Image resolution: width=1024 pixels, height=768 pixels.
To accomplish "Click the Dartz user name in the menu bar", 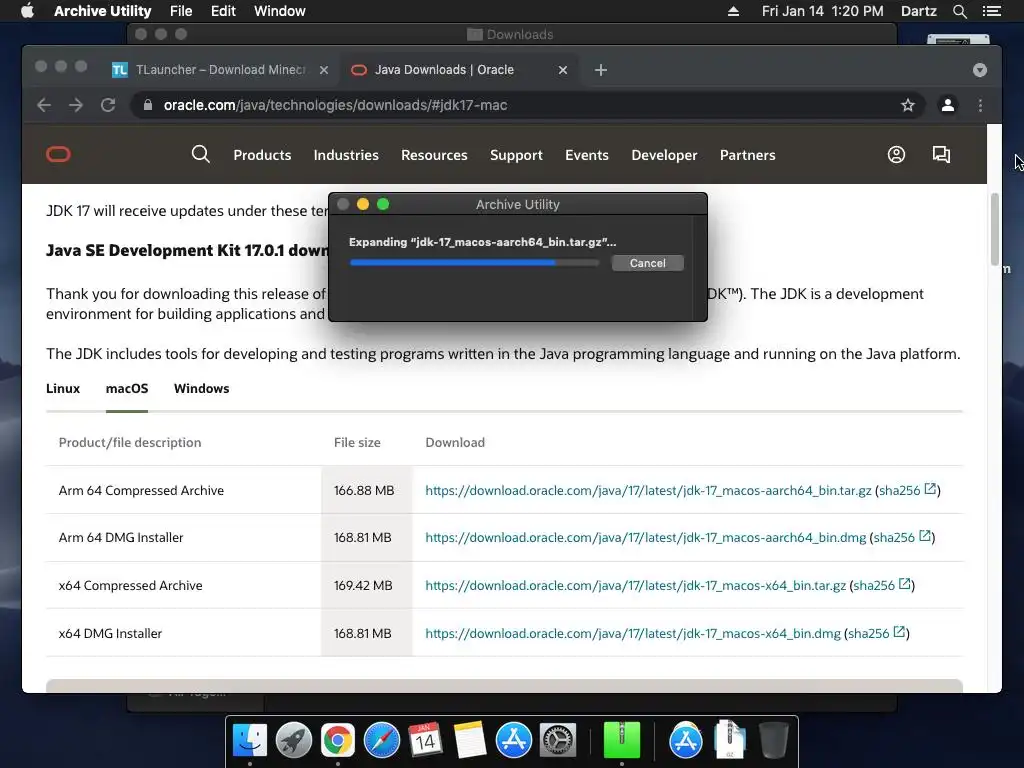I will (919, 11).
